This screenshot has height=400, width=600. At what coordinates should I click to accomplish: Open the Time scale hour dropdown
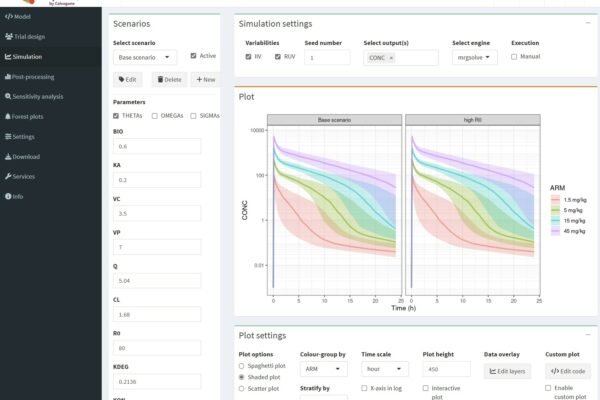tap(385, 368)
